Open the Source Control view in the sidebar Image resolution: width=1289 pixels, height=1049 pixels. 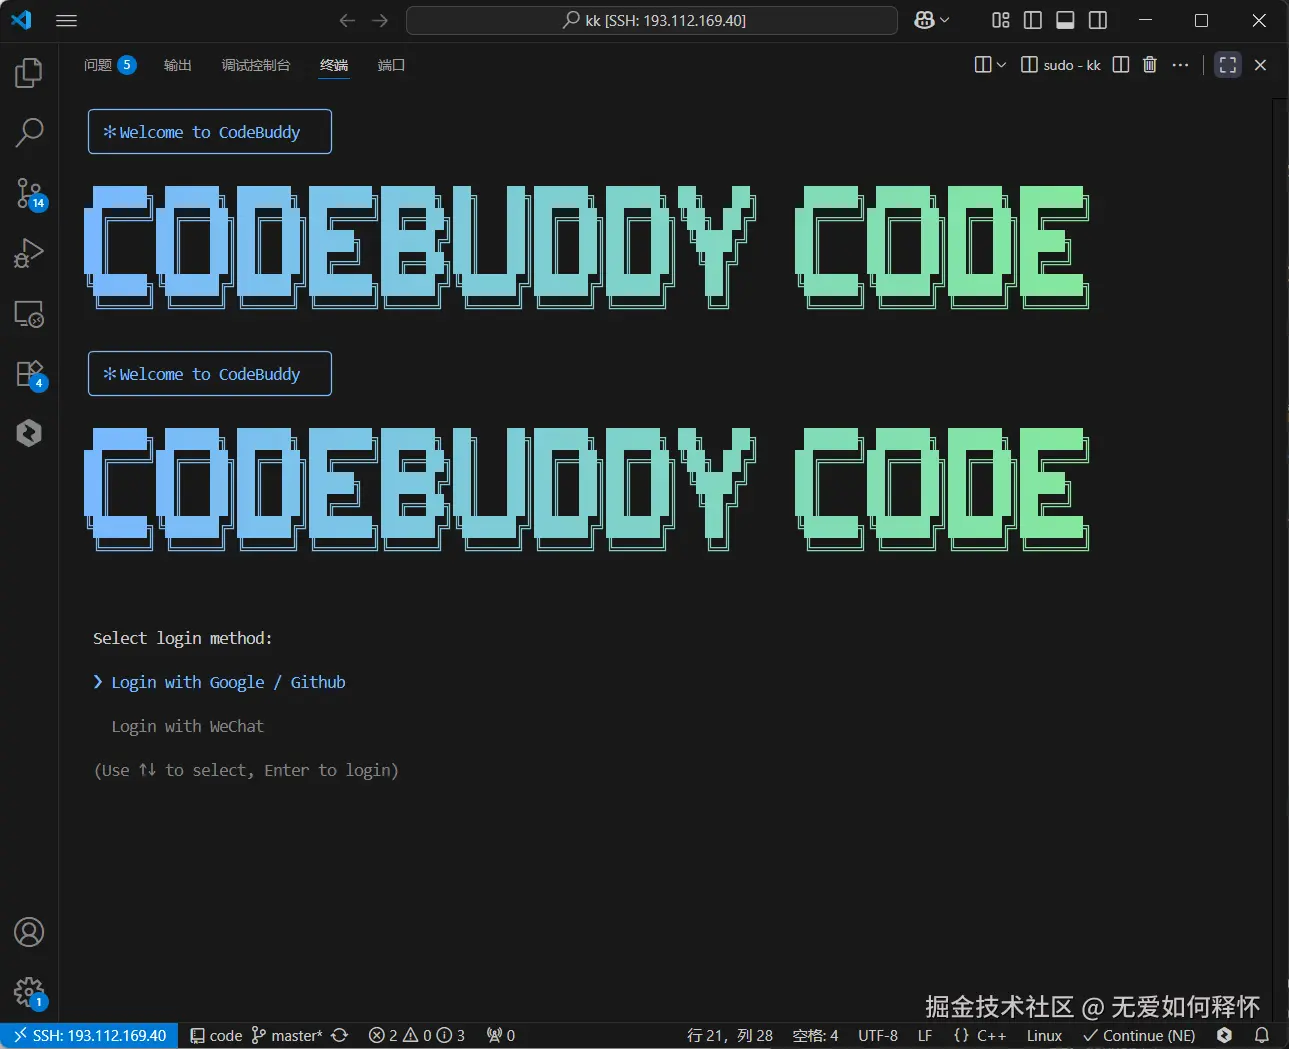coord(29,193)
